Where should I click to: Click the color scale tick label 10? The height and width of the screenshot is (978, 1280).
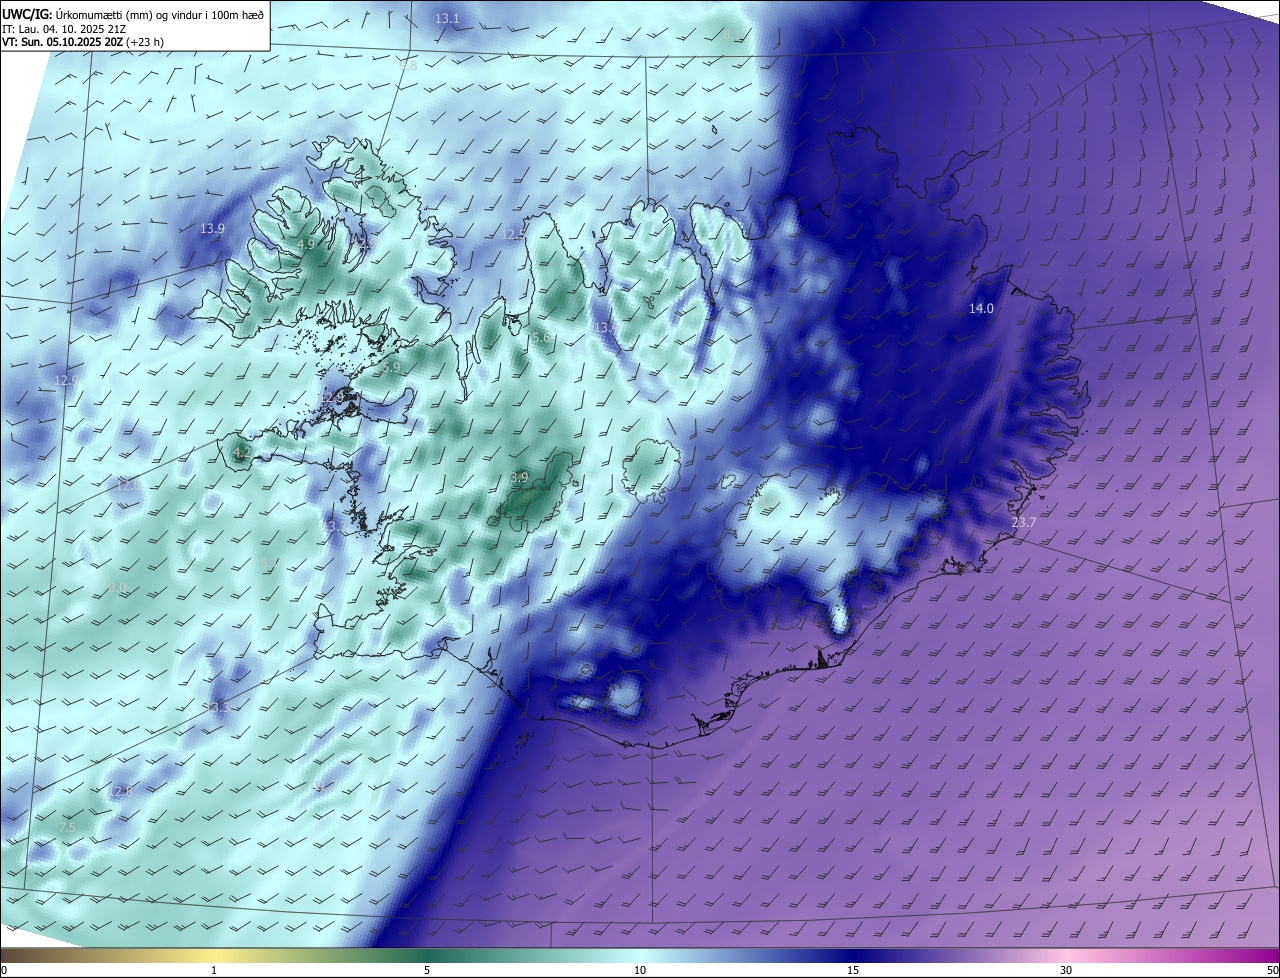[640, 970]
